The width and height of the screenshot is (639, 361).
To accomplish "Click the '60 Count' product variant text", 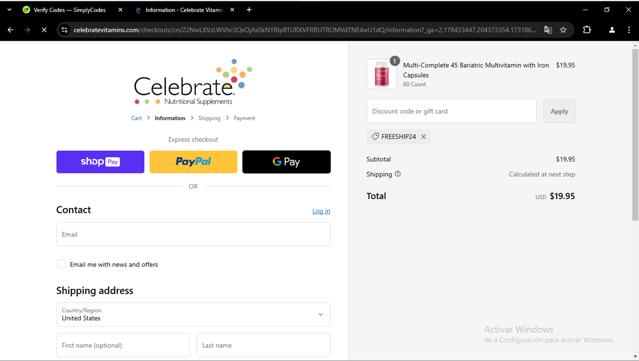I will [x=414, y=84].
